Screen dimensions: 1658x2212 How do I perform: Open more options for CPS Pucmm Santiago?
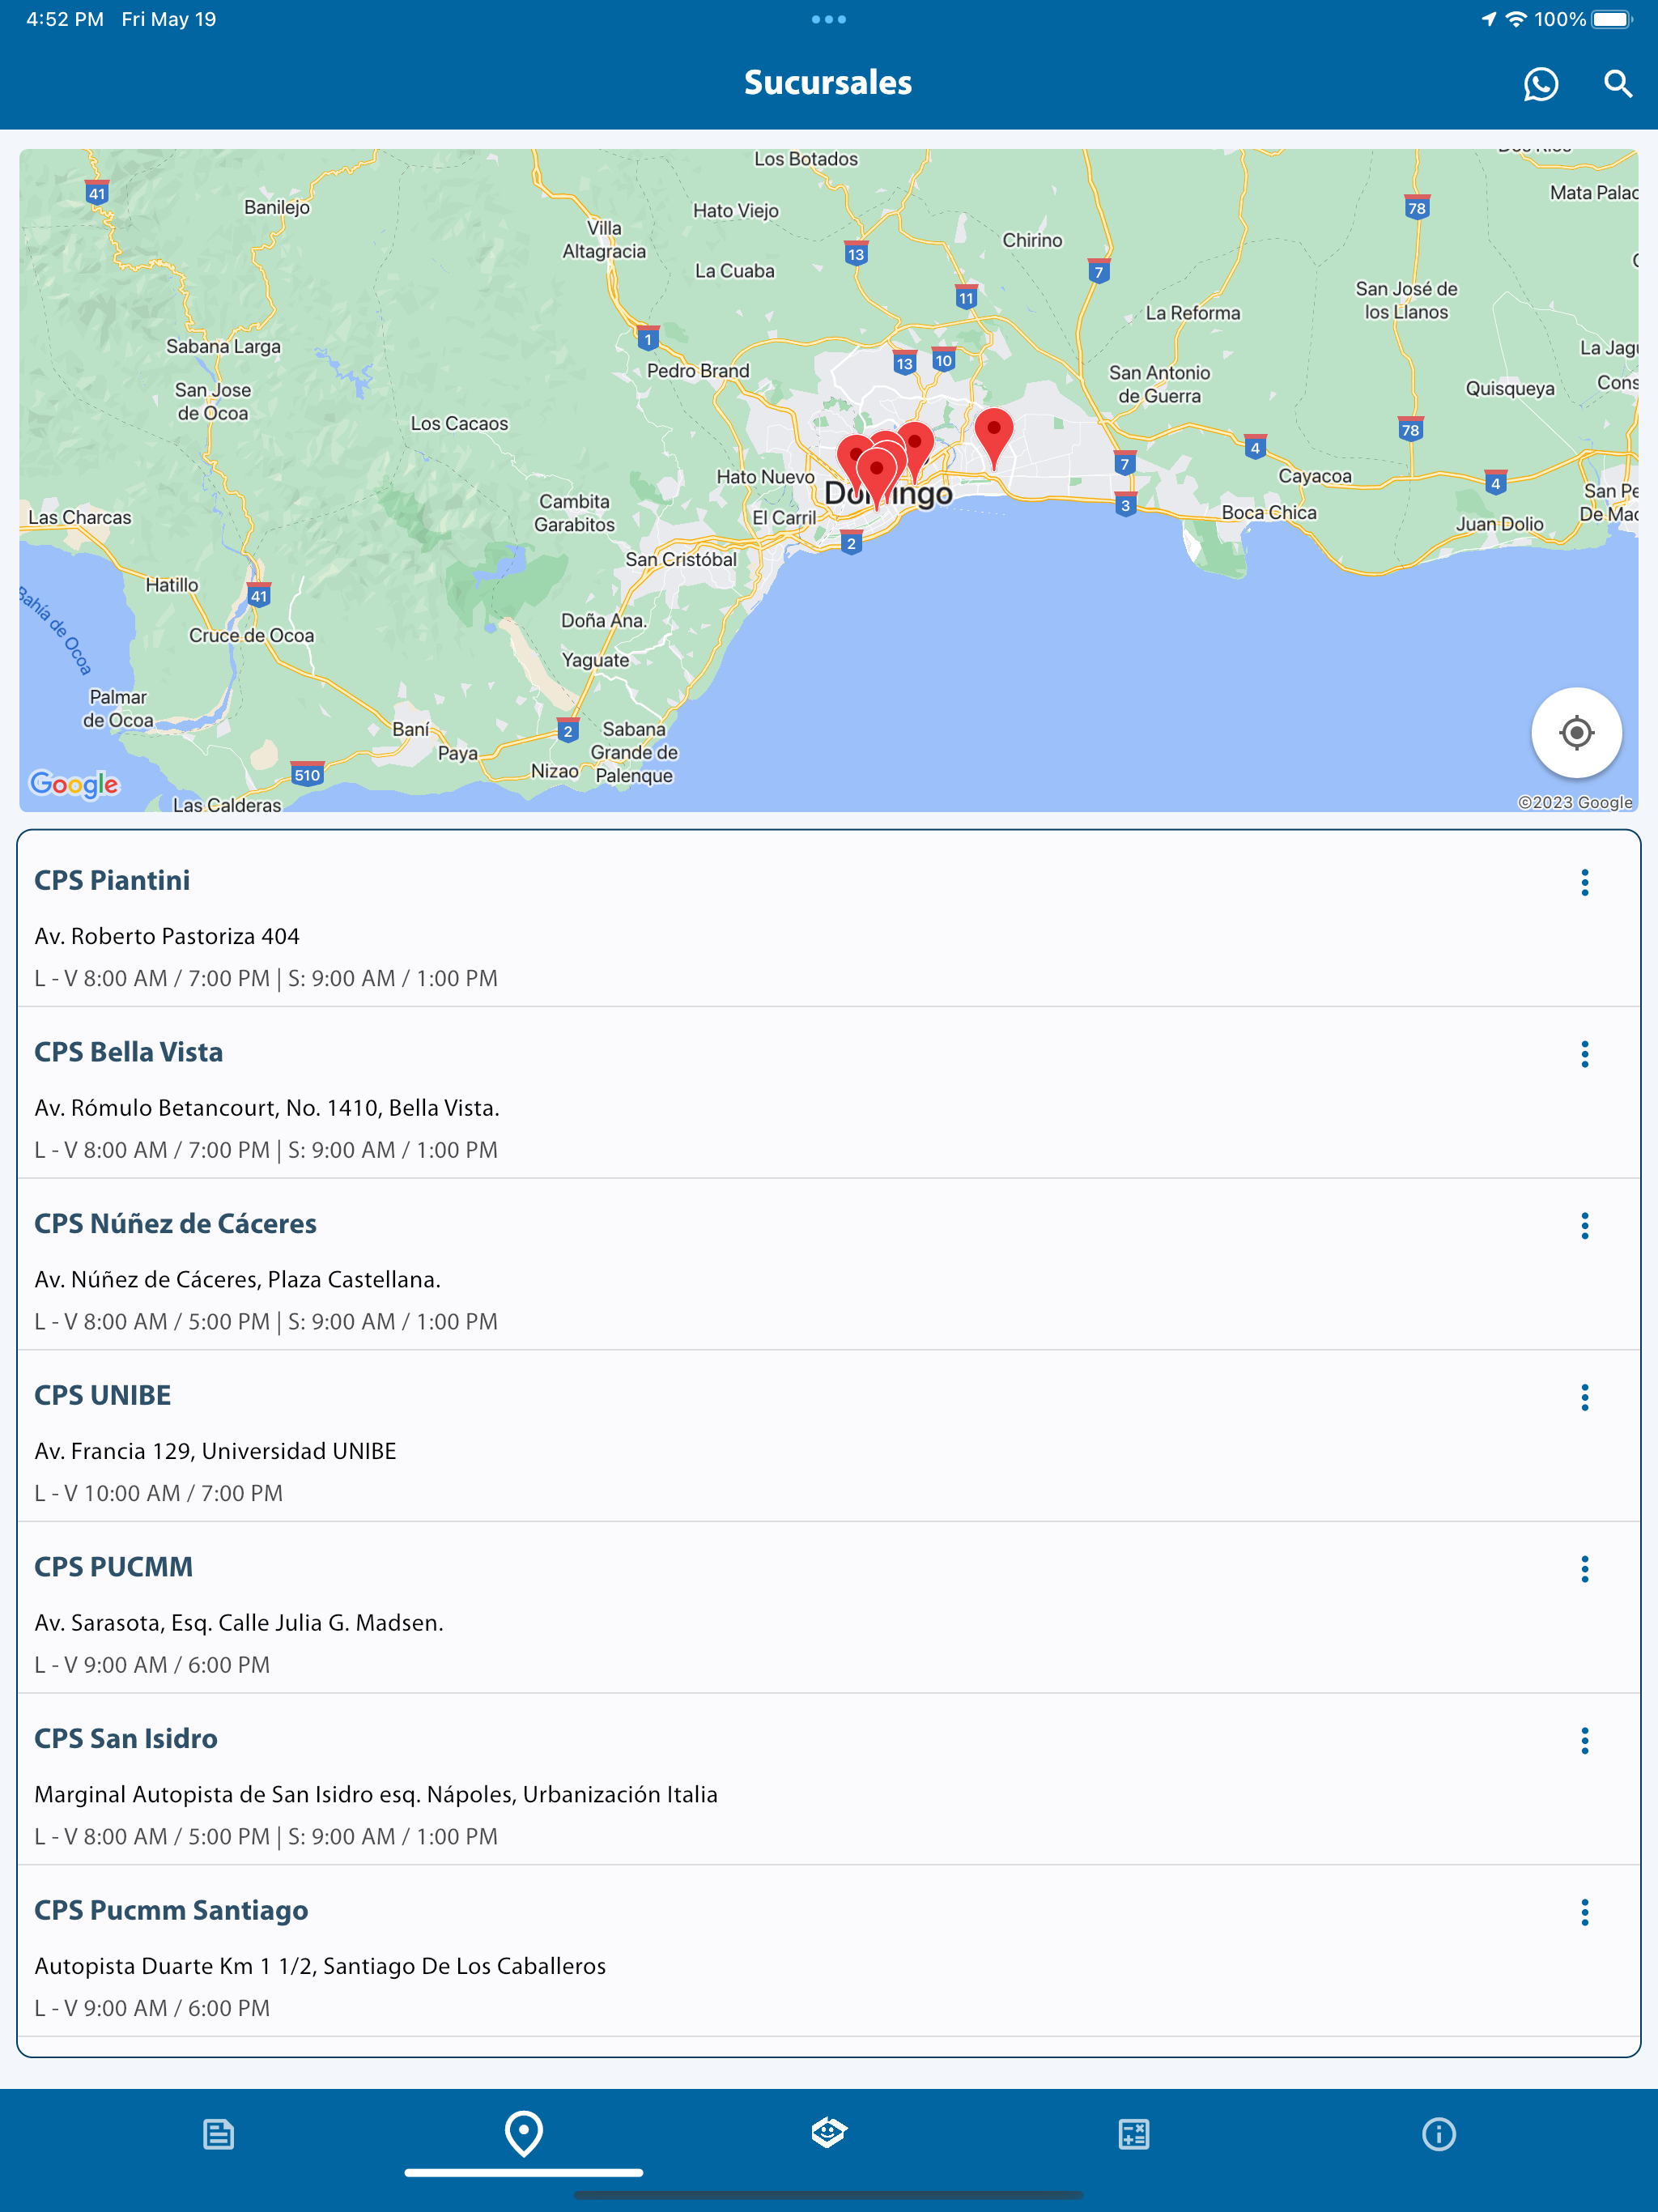click(x=1584, y=1912)
